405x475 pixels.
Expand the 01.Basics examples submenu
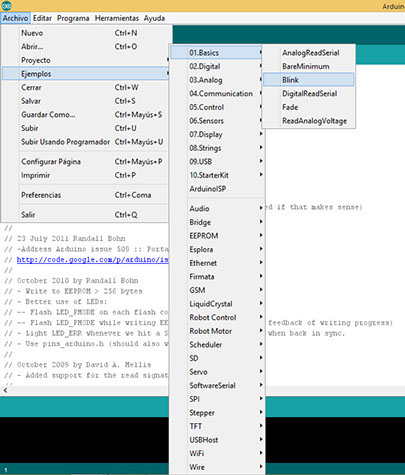pyautogui.click(x=217, y=53)
